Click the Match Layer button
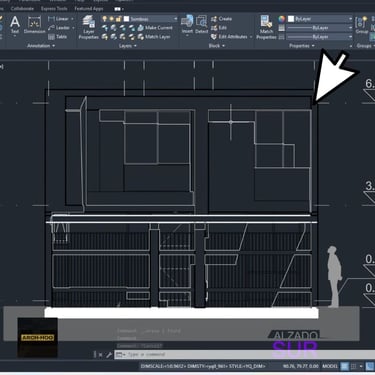375x375 pixels. click(x=154, y=37)
